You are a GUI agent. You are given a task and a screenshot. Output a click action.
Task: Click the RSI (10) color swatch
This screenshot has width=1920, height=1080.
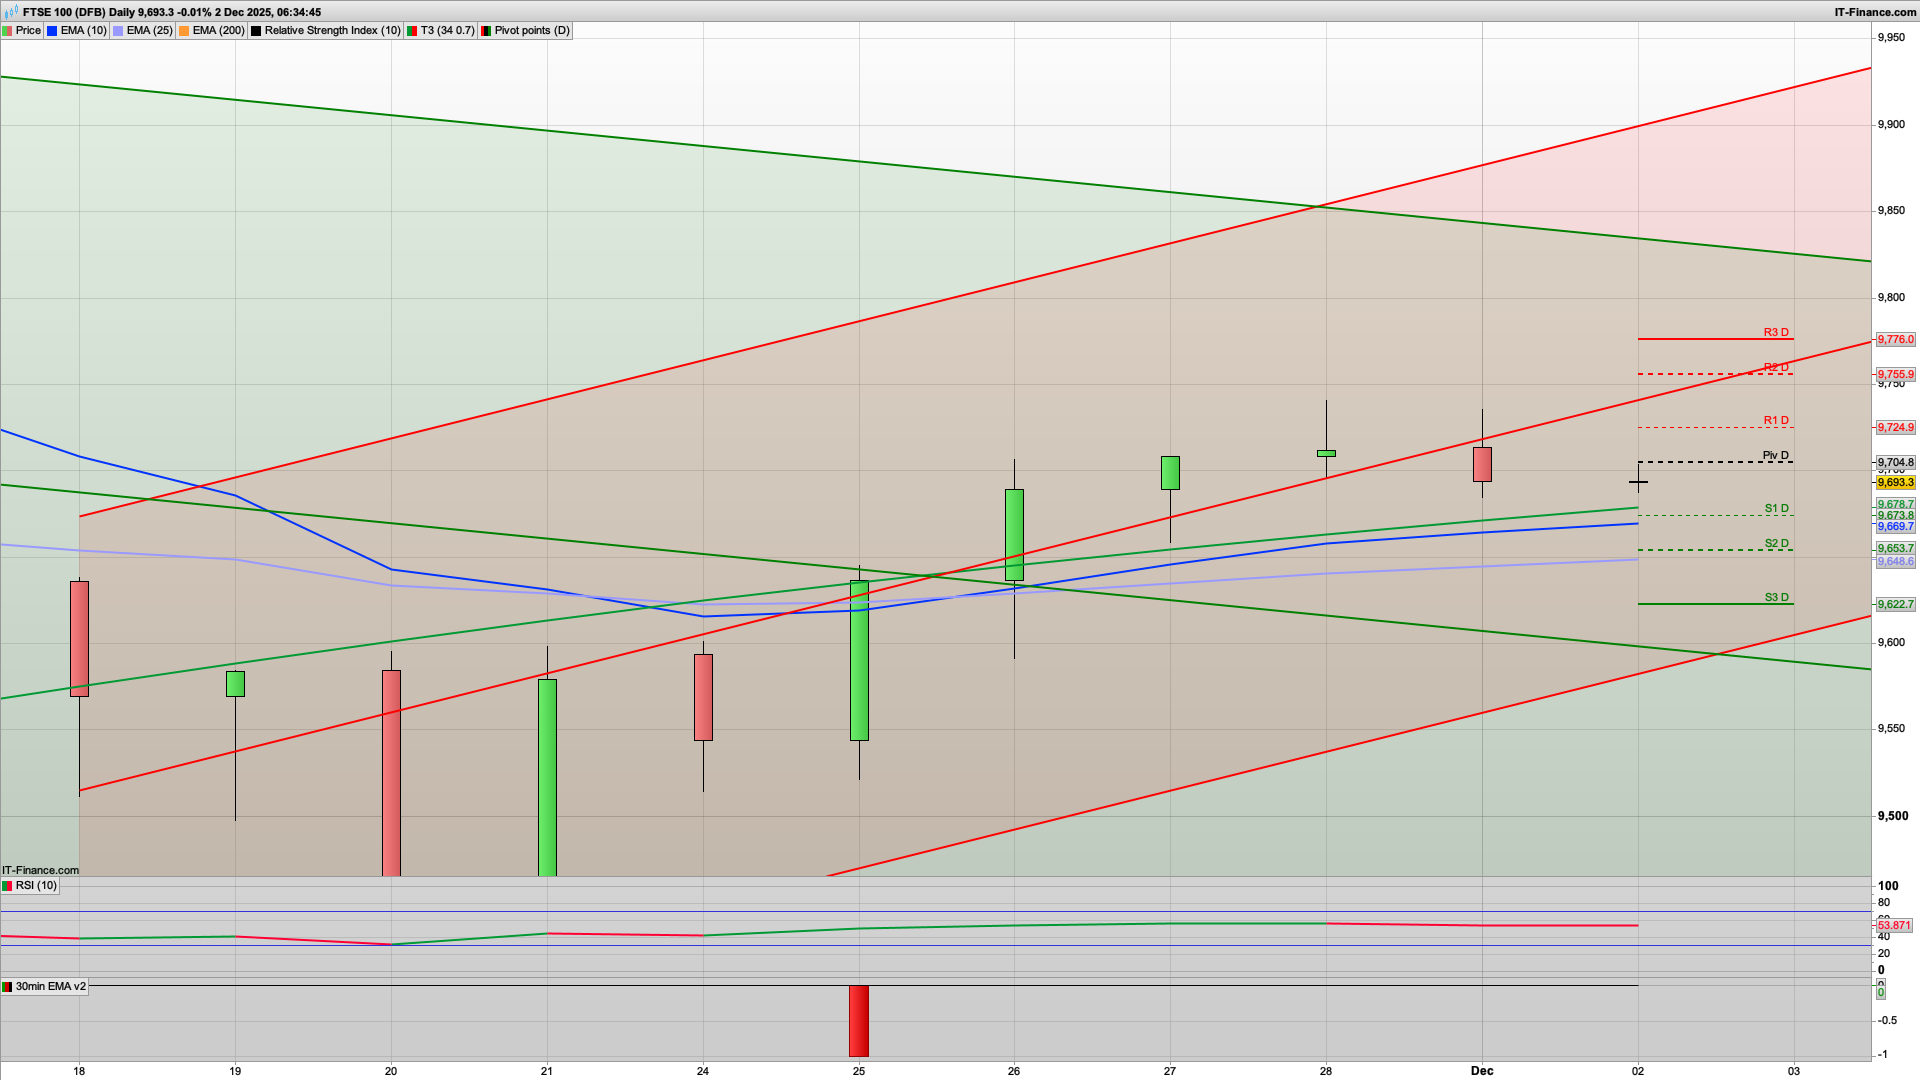click(8, 885)
